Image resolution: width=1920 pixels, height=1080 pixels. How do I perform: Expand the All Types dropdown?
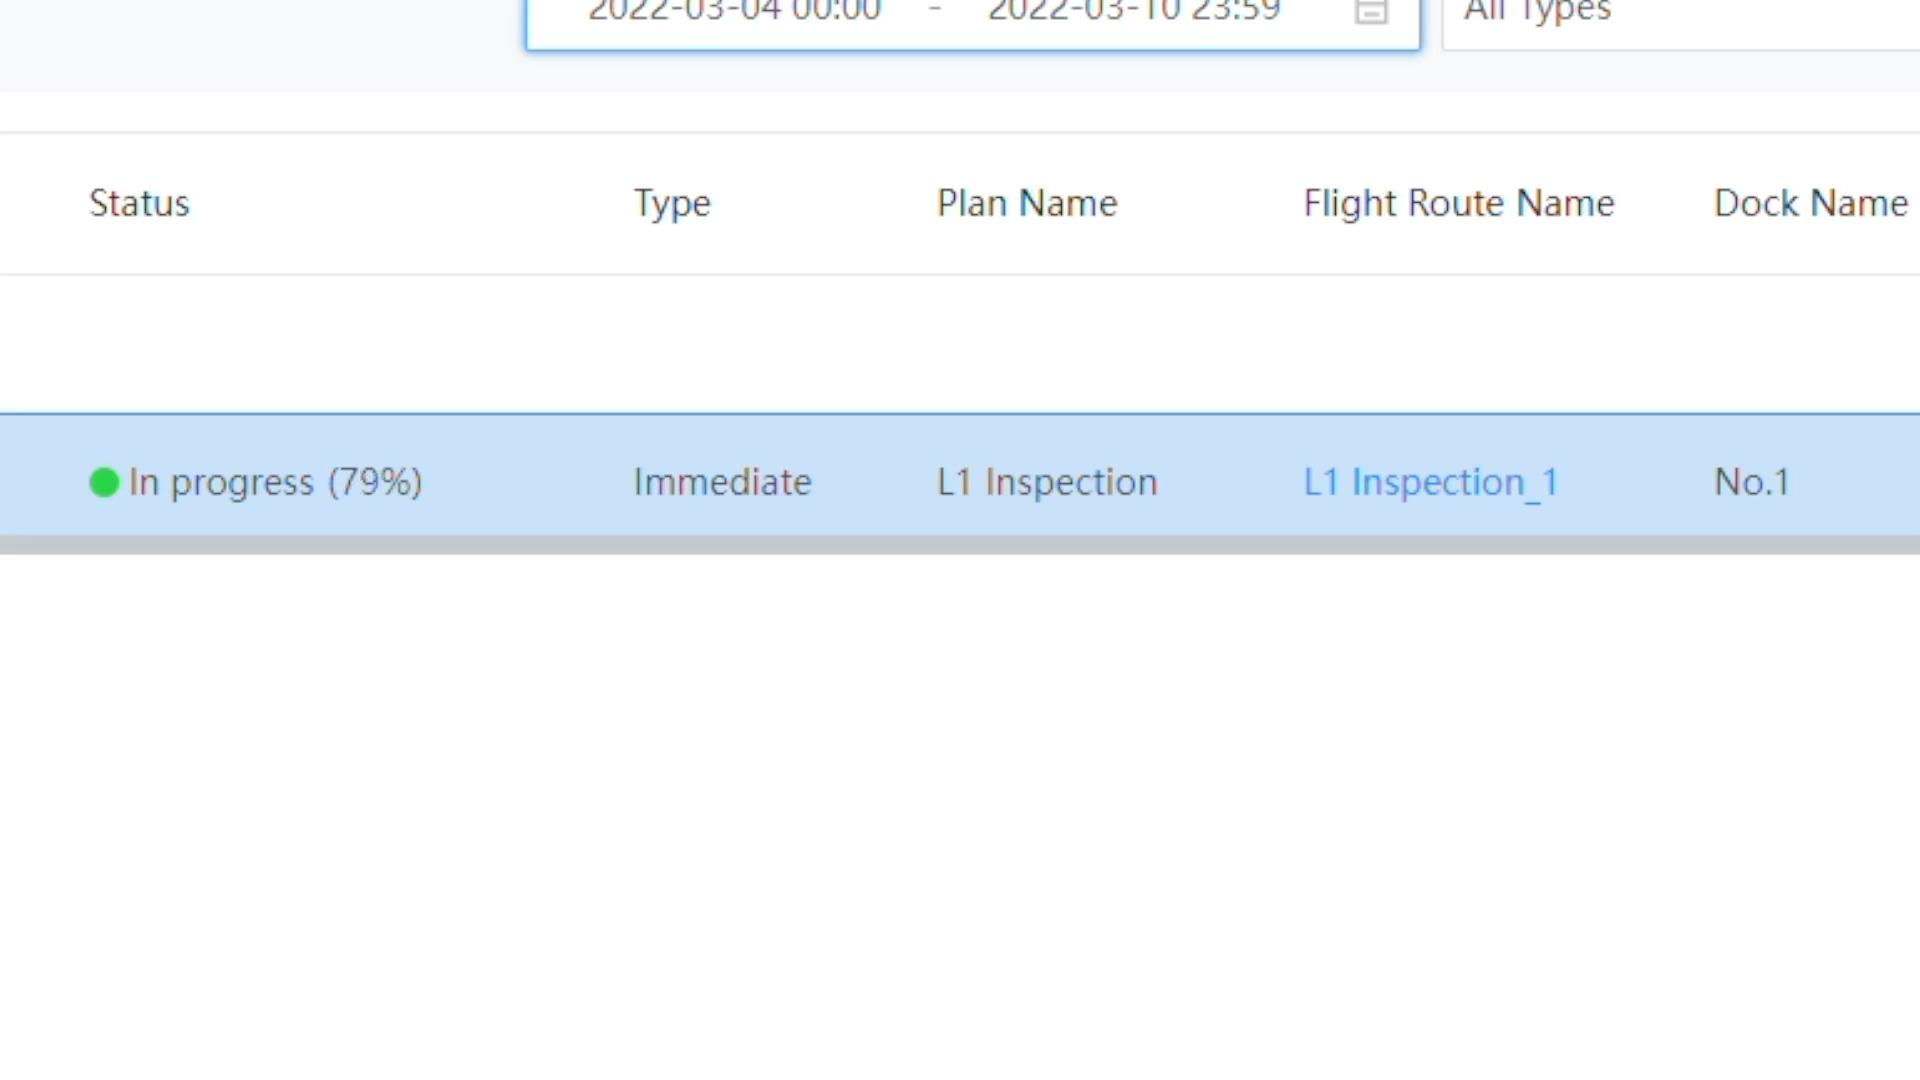pos(1681,14)
